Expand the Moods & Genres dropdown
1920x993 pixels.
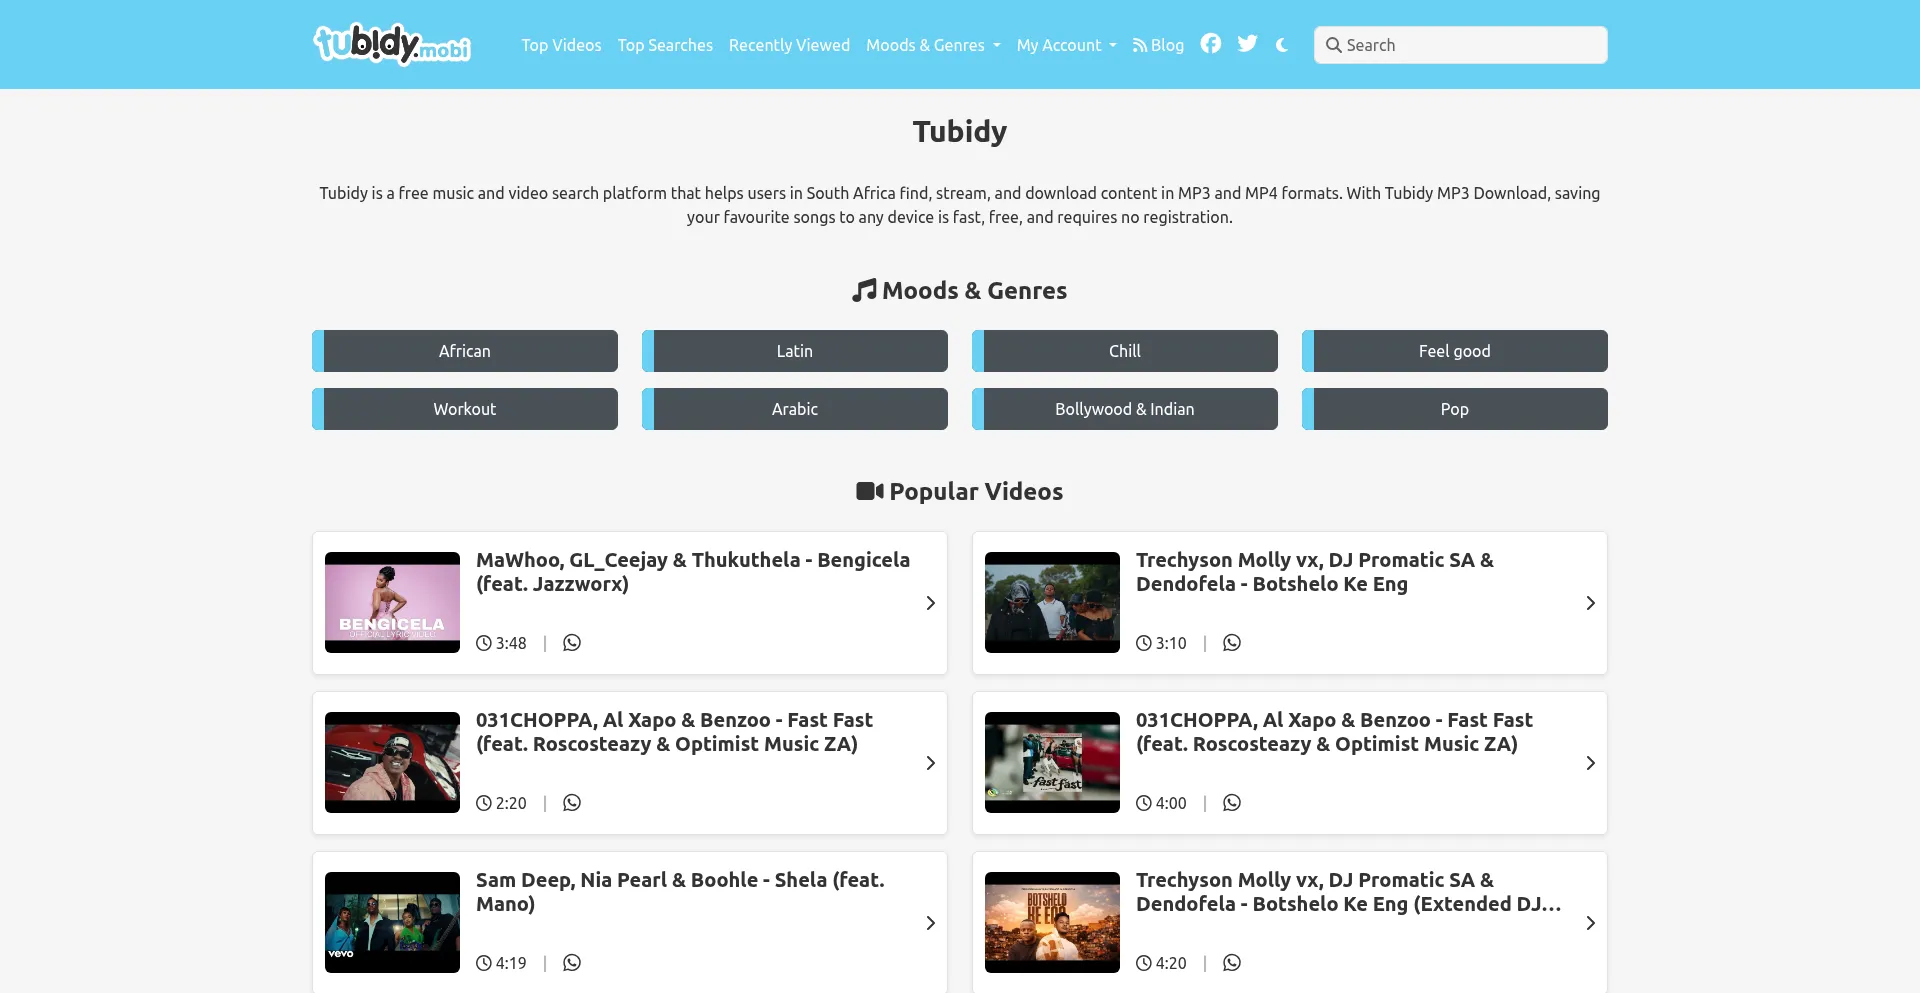pos(933,45)
